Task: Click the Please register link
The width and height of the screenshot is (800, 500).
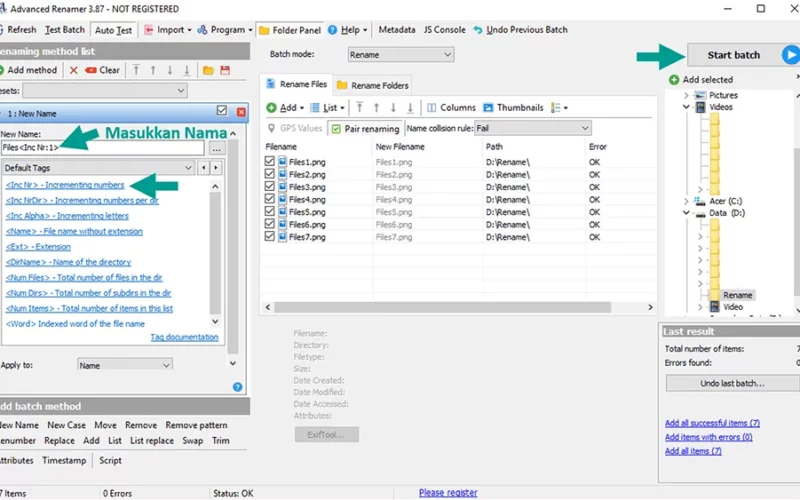Action: [448, 492]
